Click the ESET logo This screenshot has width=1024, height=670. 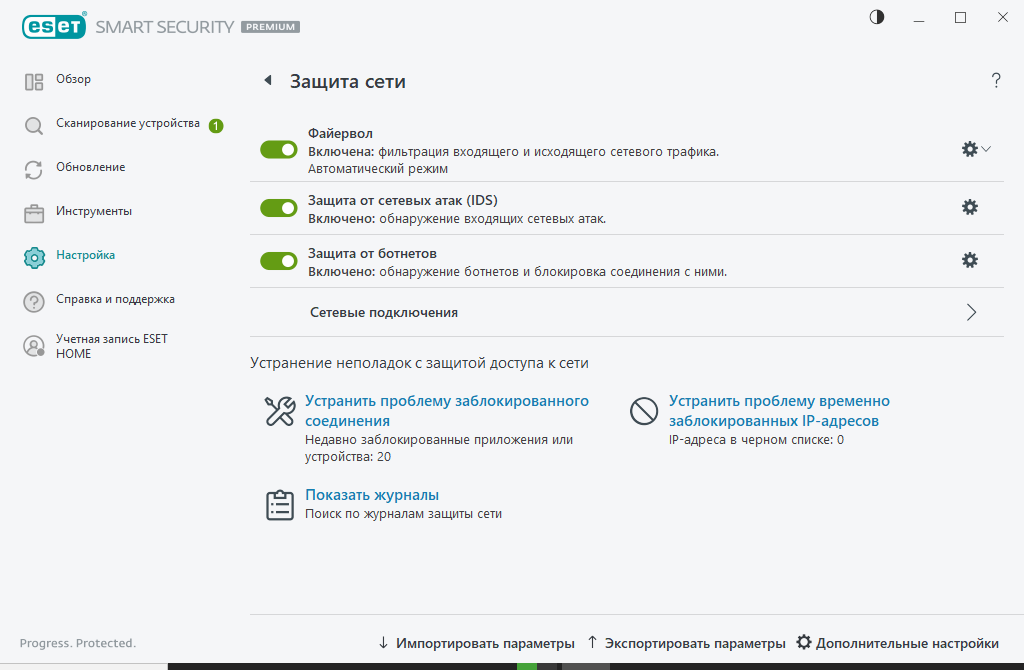click(54, 26)
